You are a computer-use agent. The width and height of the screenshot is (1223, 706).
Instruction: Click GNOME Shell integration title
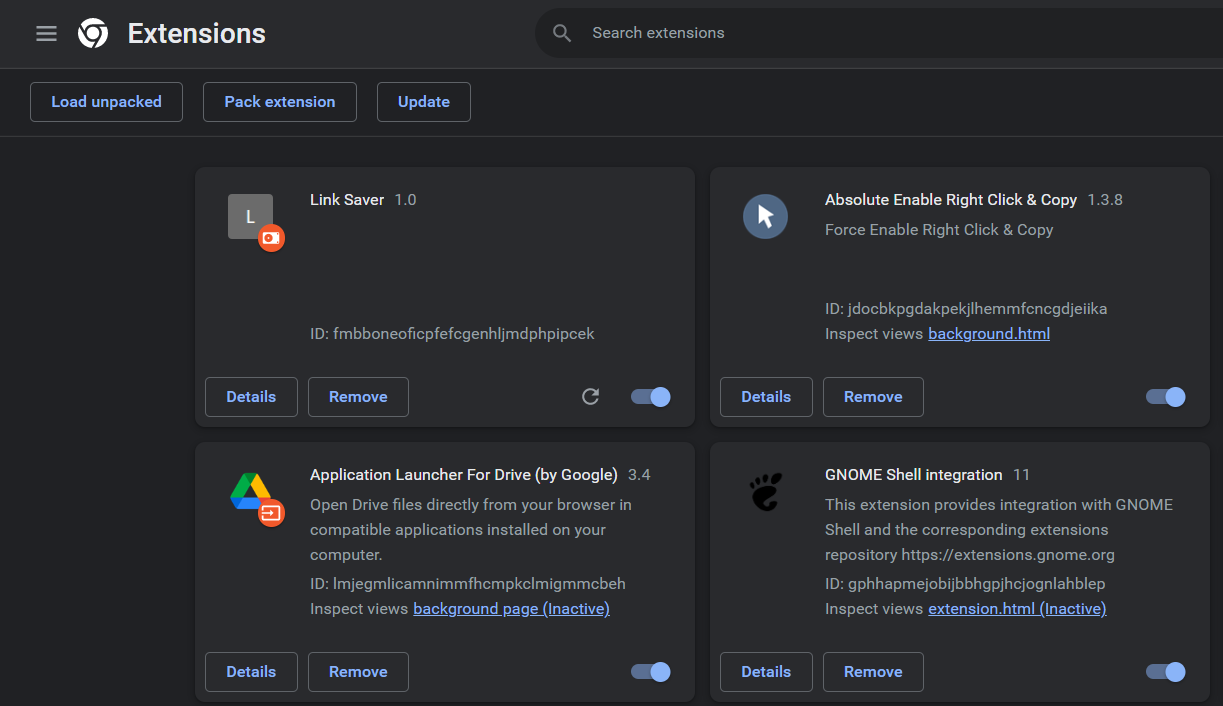[x=913, y=475]
